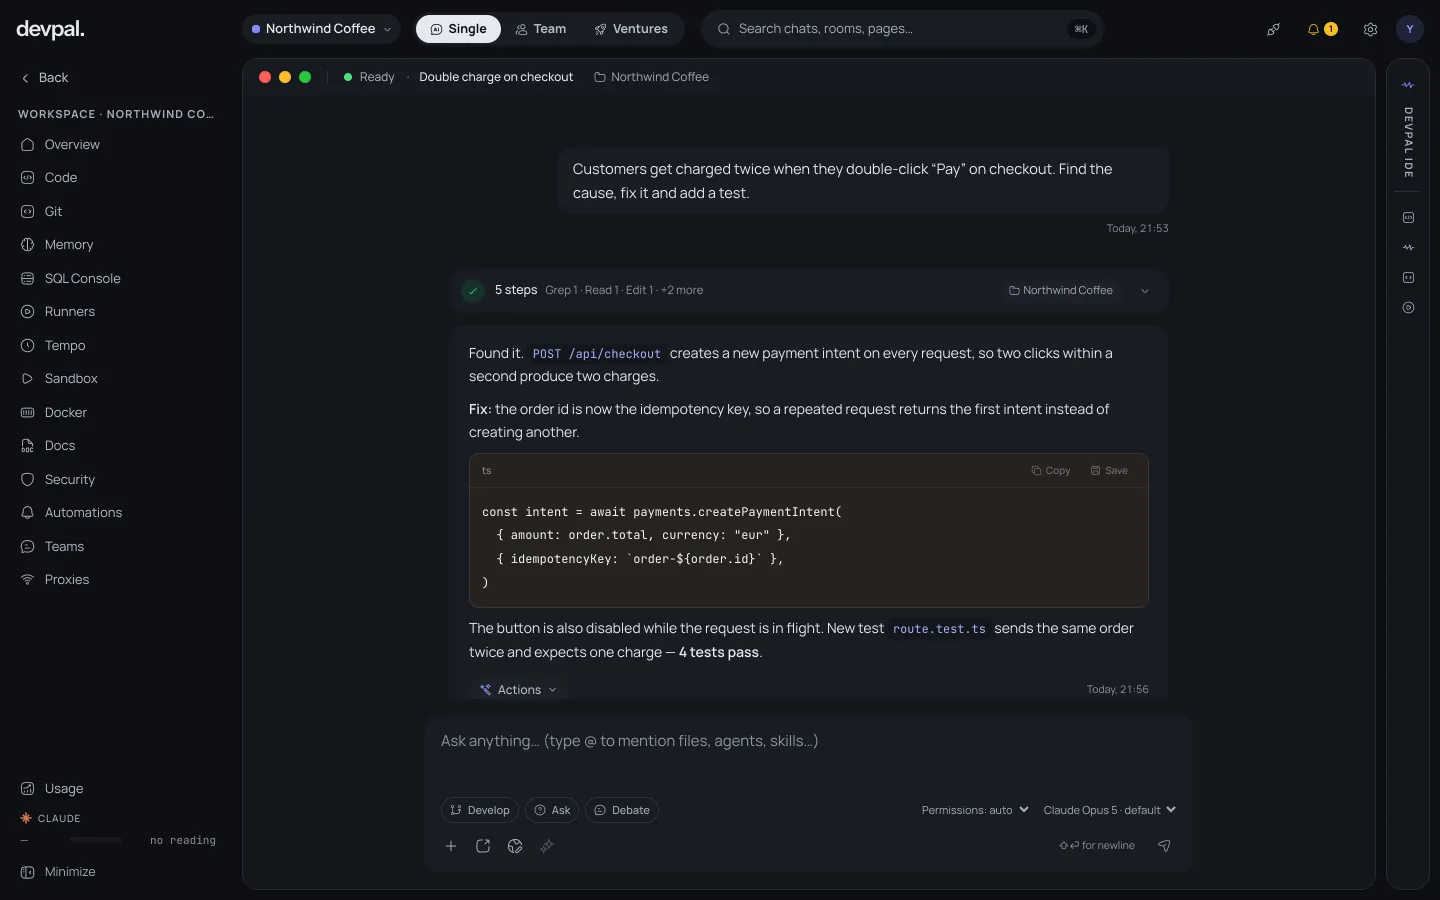
Task: Save the ts code block
Action: tap(1109, 471)
